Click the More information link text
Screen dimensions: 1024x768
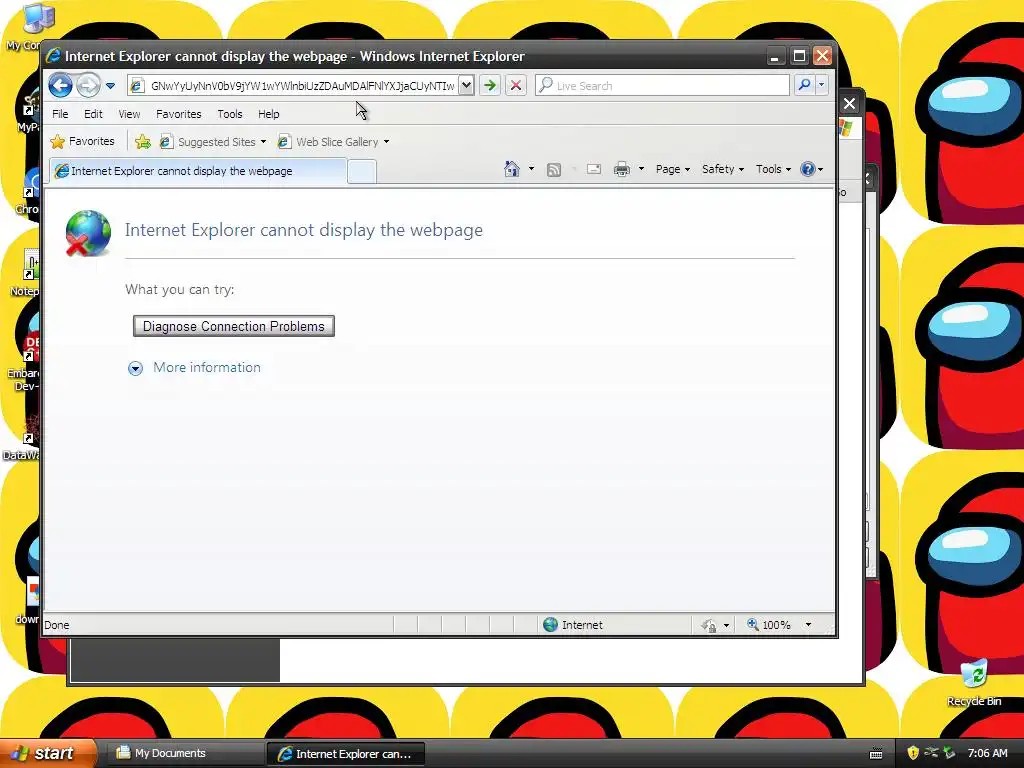(206, 368)
